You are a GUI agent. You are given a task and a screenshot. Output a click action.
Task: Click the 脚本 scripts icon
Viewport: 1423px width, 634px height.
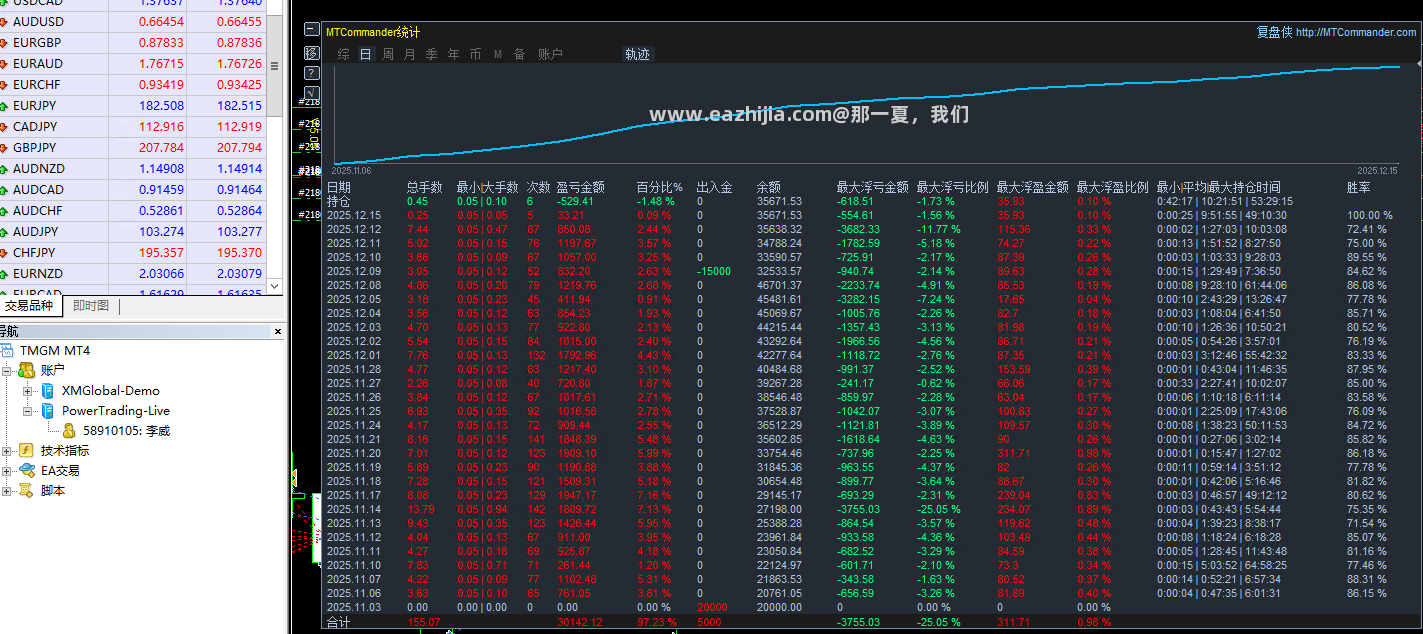point(26,491)
